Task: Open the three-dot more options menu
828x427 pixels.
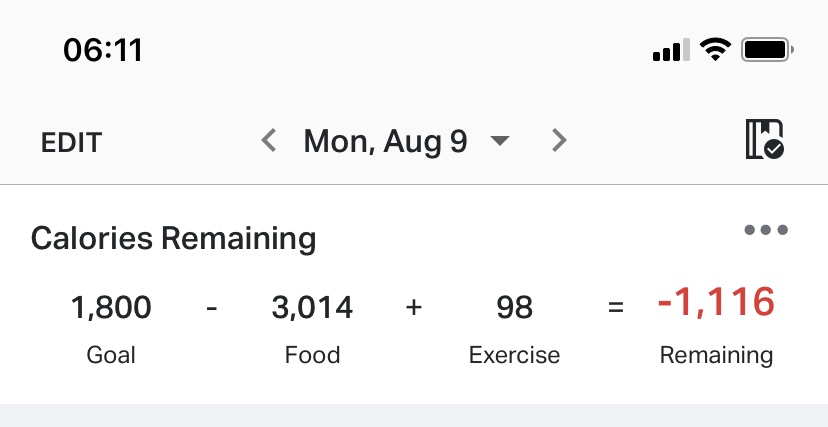Action: (766, 231)
